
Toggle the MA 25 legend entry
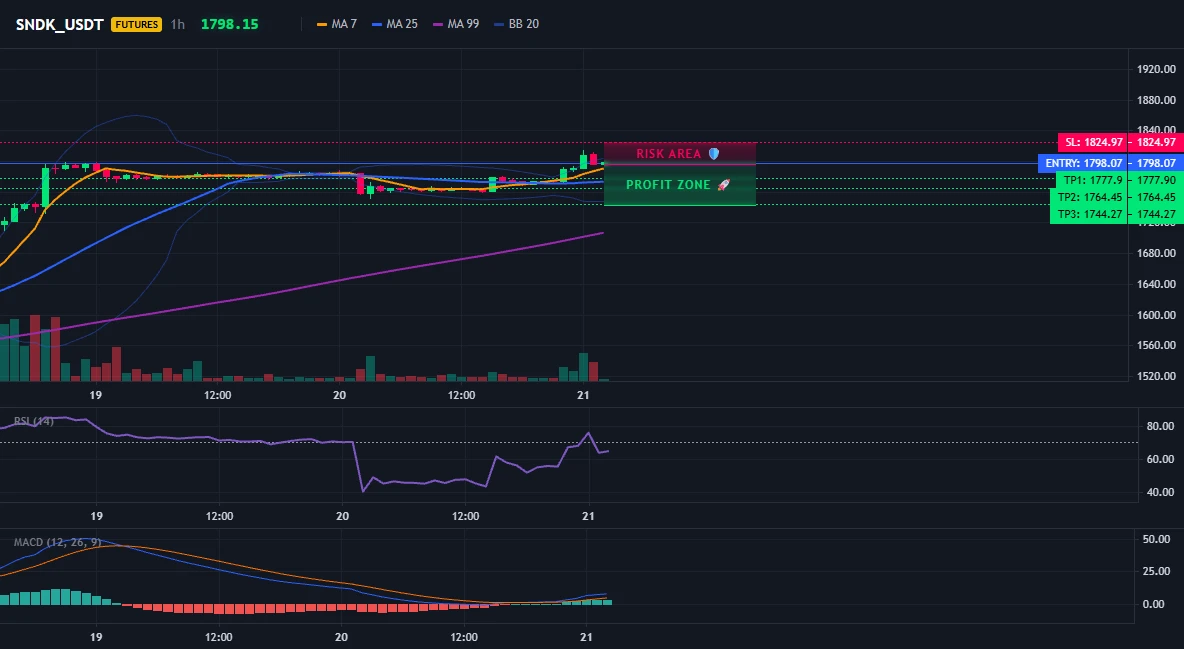tap(395, 24)
